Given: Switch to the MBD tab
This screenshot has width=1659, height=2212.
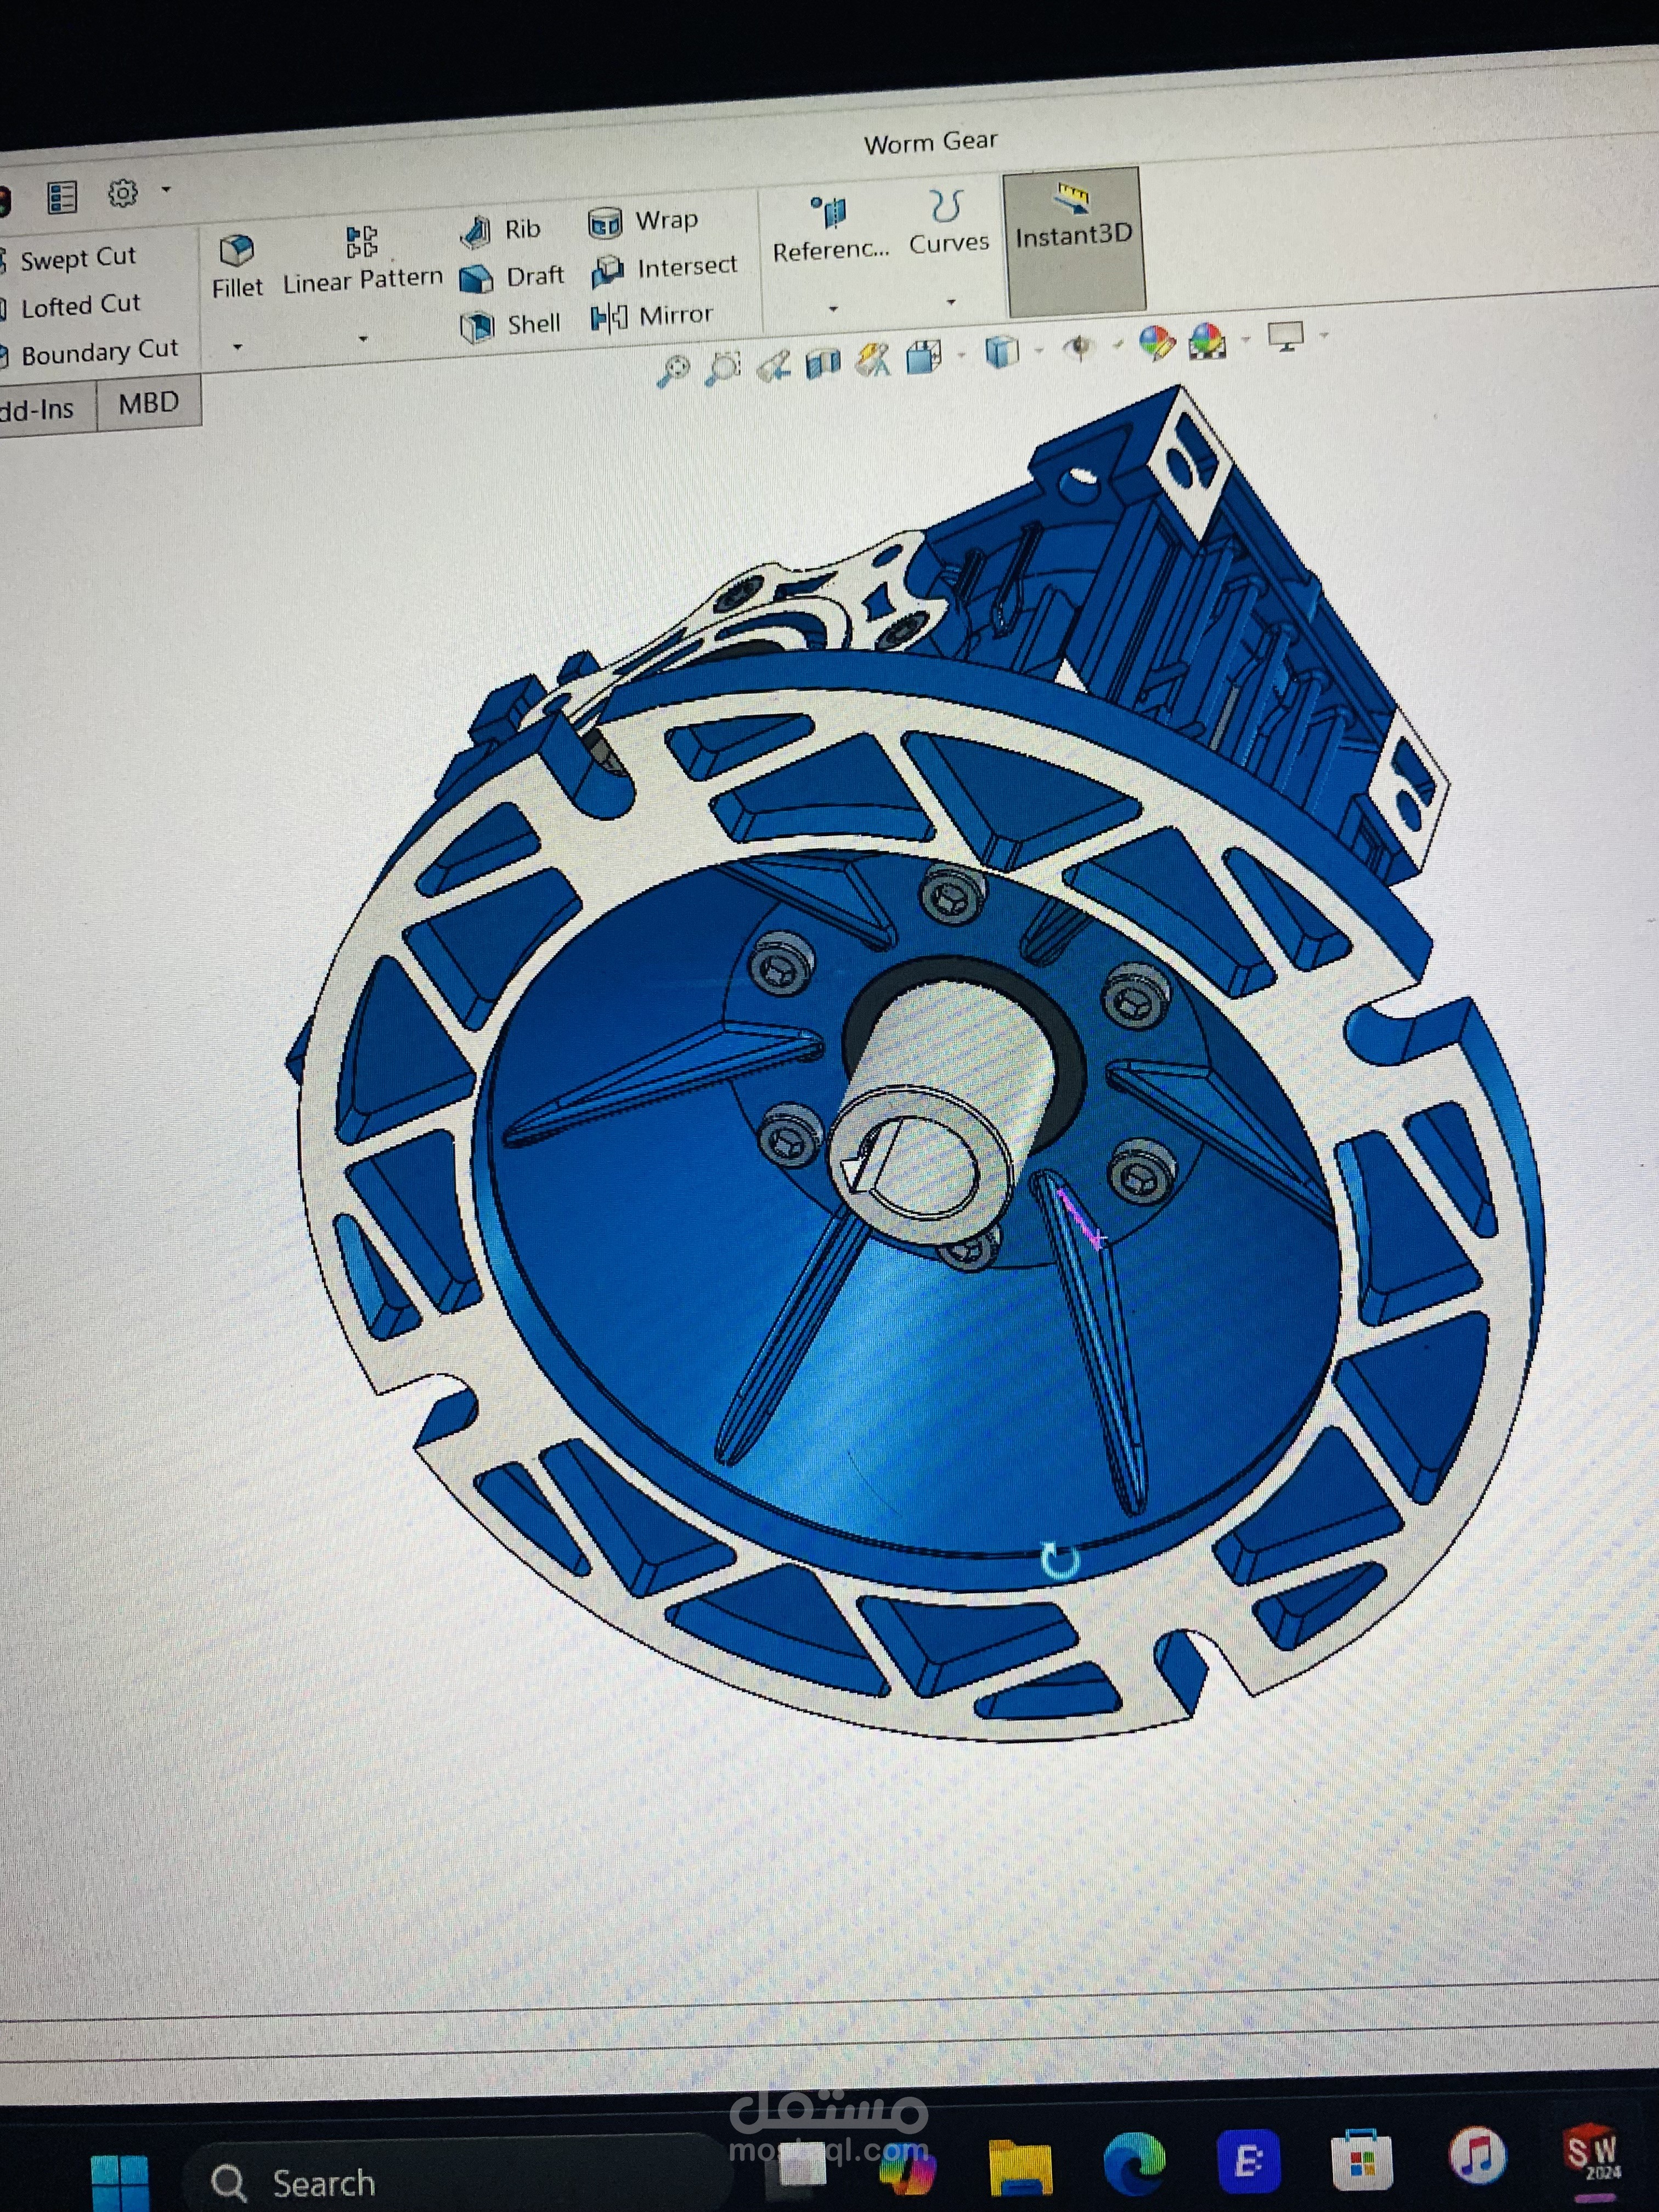Looking at the screenshot, I should tap(148, 403).
